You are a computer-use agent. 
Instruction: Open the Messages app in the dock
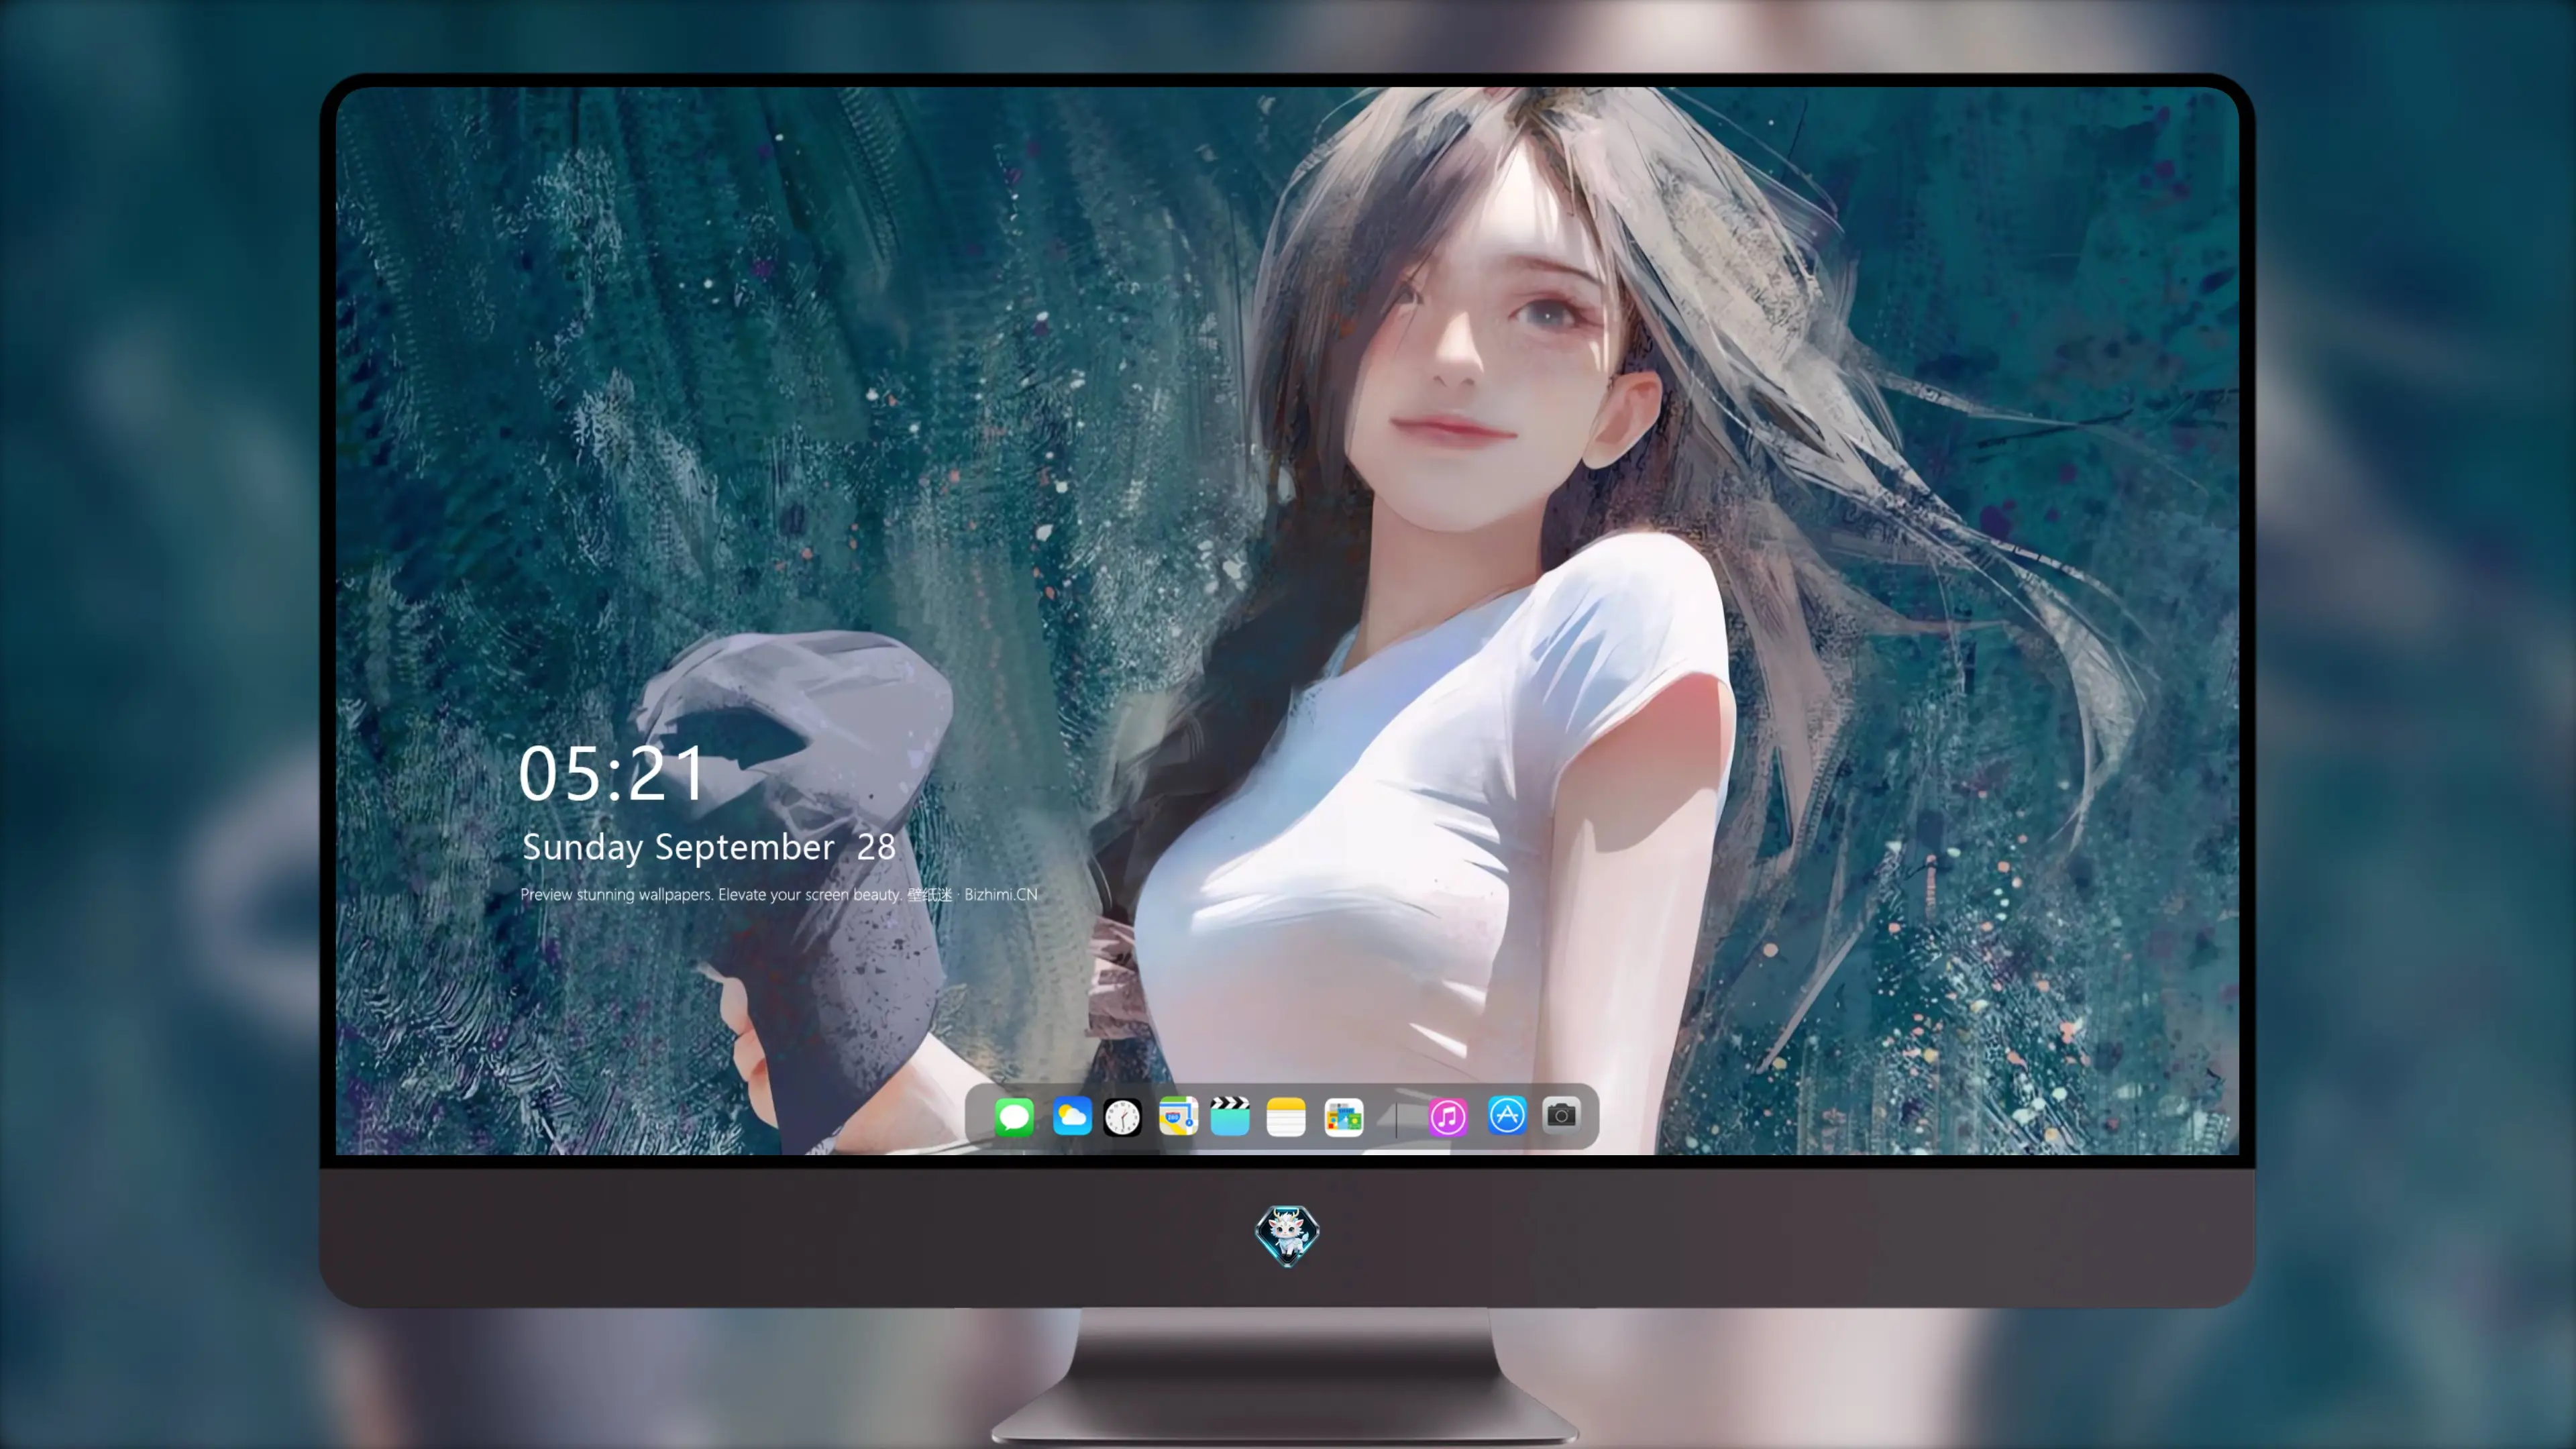click(x=1014, y=1116)
